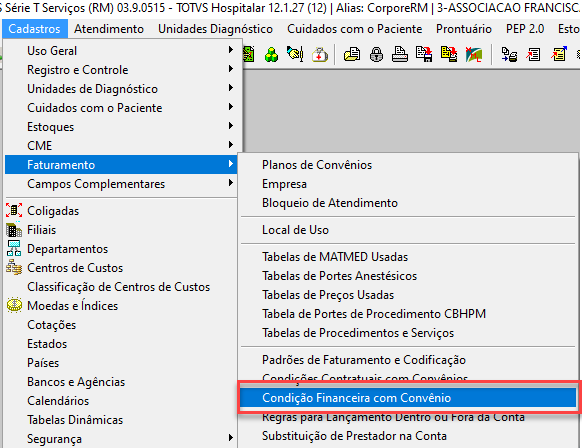This screenshot has width=582, height=448.
Task: Click the yellow document print export icon
Action: click(449, 55)
